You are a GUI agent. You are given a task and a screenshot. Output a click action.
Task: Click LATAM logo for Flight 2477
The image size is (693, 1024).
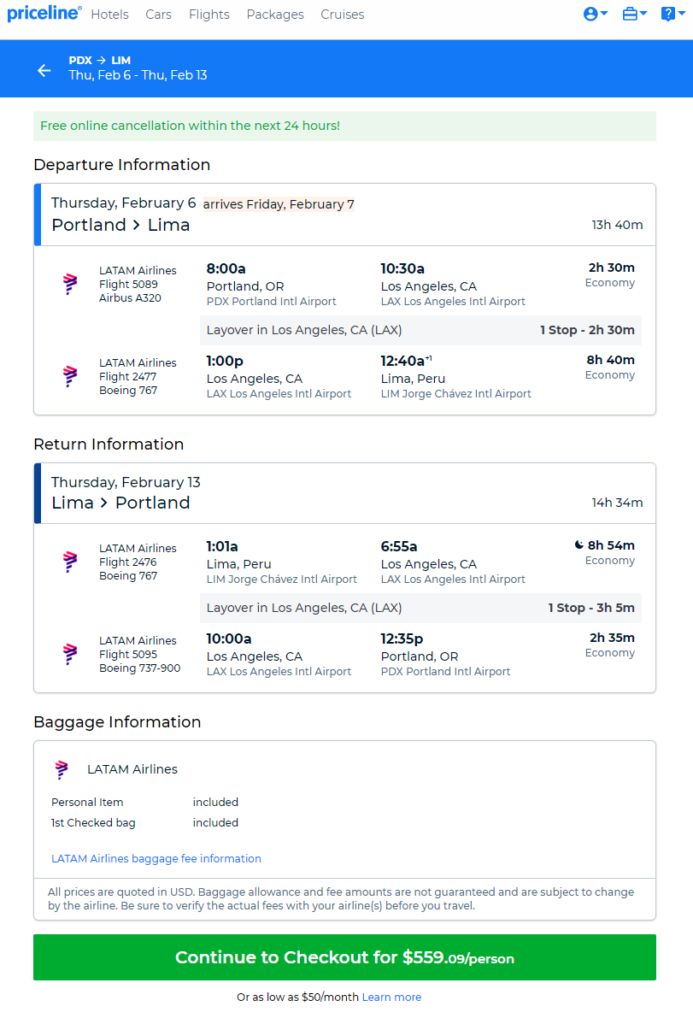(x=70, y=376)
